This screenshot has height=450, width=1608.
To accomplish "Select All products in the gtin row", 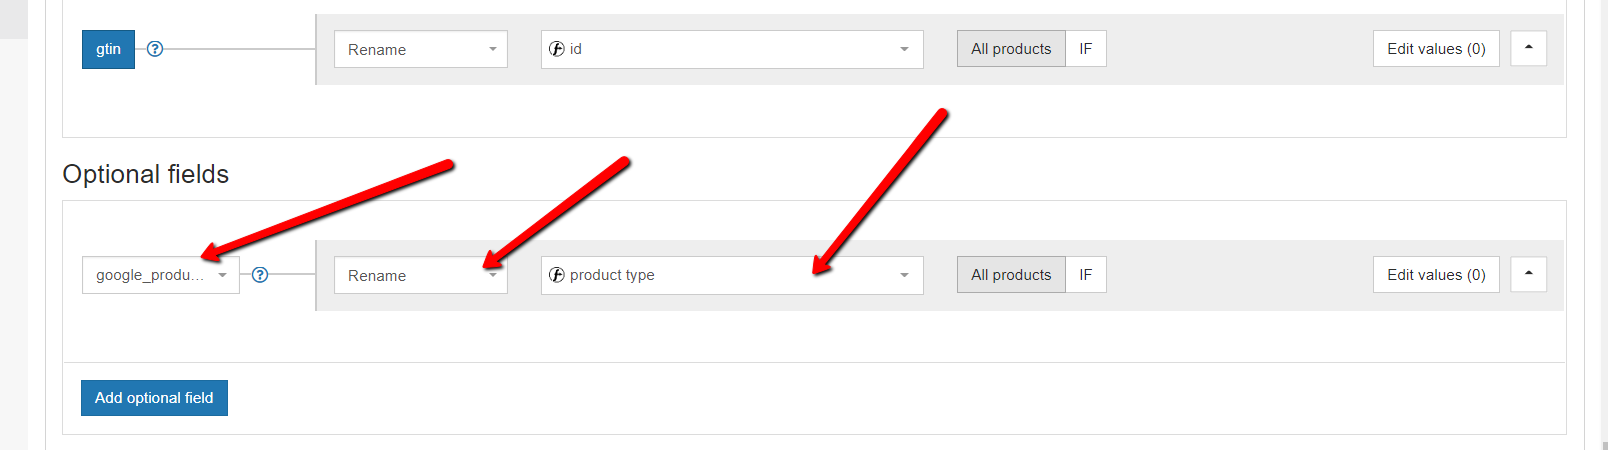I will pyautogui.click(x=1011, y=49).
